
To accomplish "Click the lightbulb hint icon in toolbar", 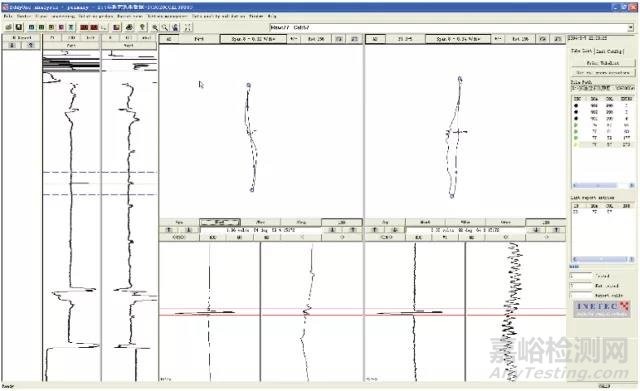I will 142,27.
